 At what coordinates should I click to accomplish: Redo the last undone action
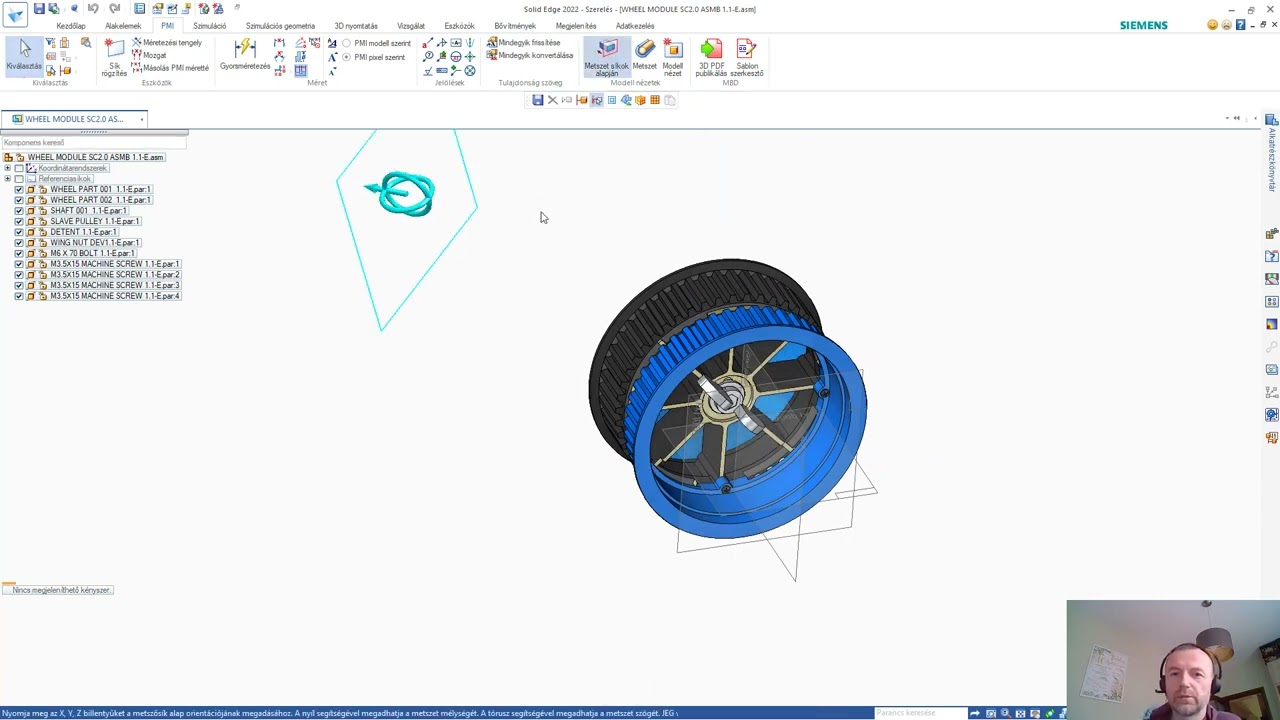[x=114, y=9]
